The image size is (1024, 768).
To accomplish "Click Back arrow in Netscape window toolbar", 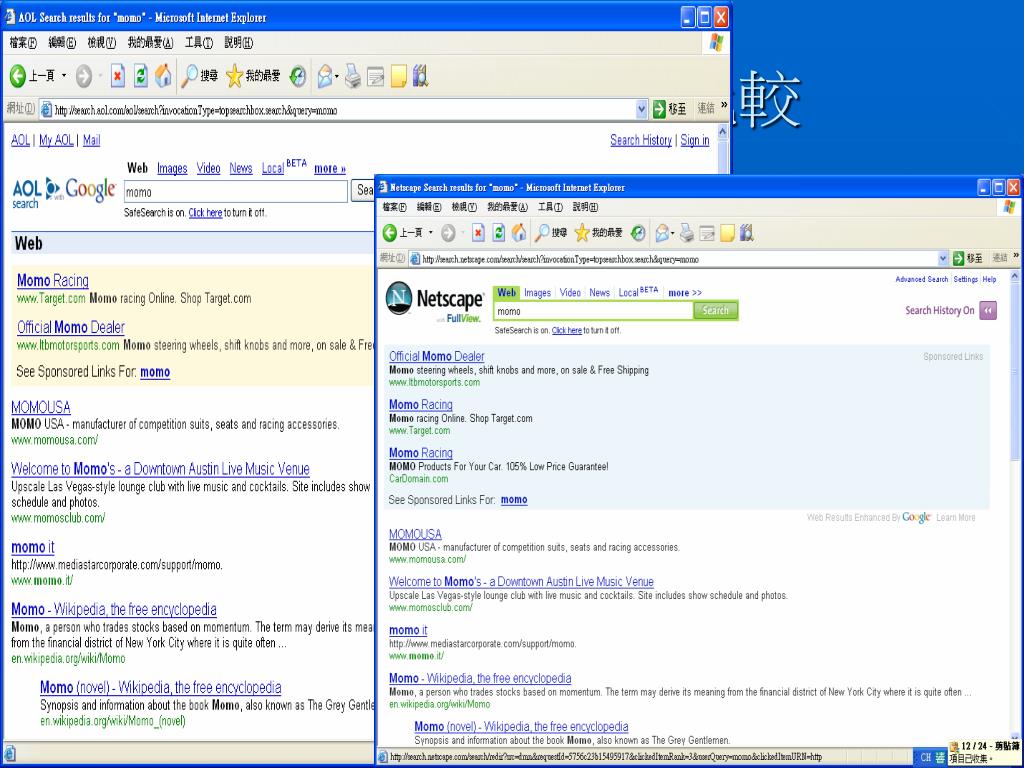I will (x=390, y=232).
